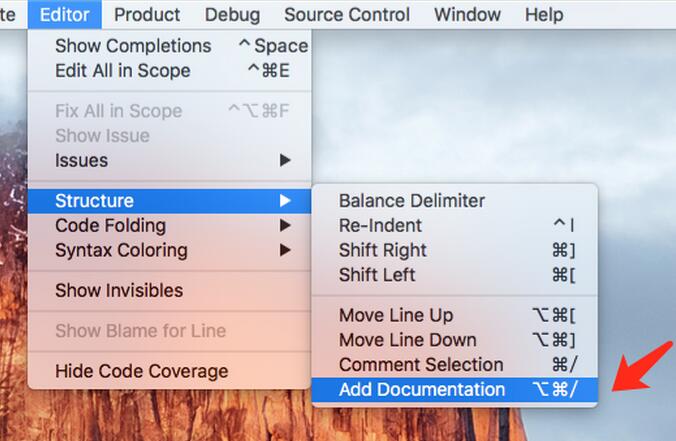Select Shift Right
This screenshot has width=676, height=441.
click(x=383, y=250)
